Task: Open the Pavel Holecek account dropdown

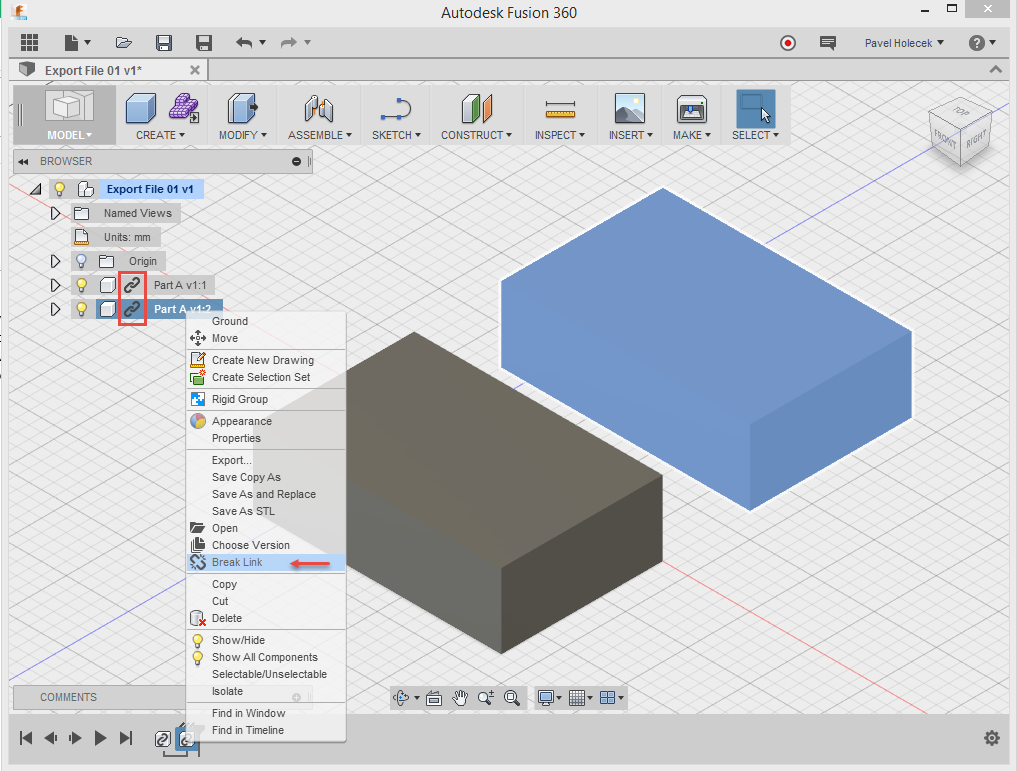Action: [x=904, y=43]
